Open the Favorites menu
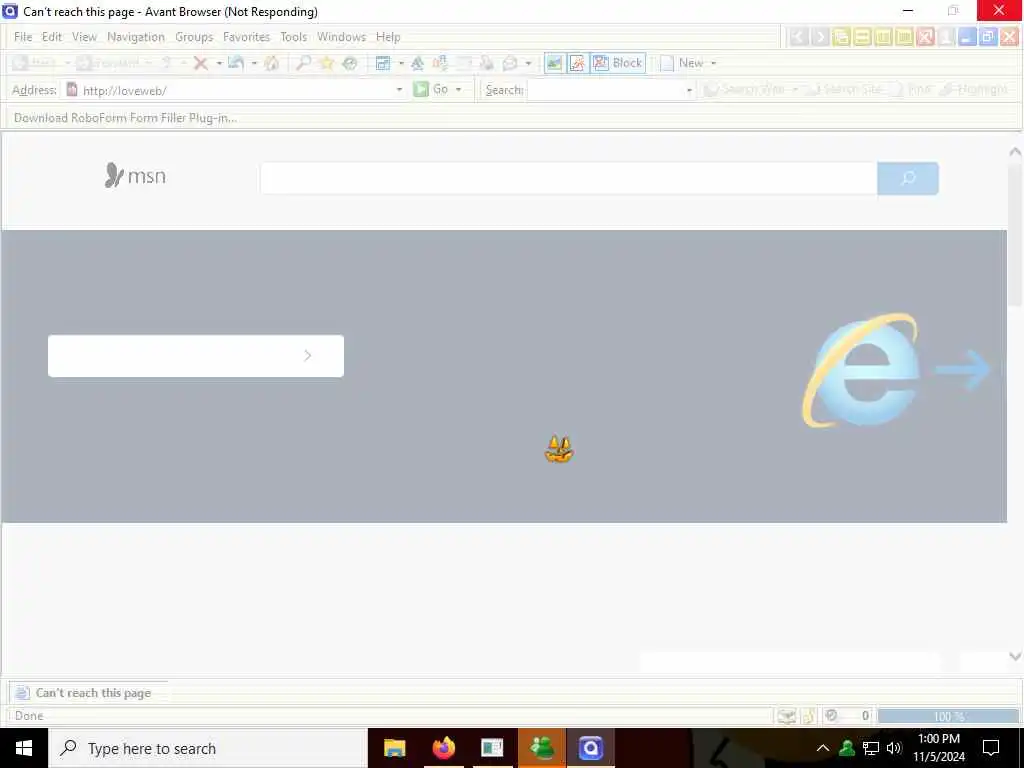The height and width of the screenshot is (768, 1024). pos(246,37)
